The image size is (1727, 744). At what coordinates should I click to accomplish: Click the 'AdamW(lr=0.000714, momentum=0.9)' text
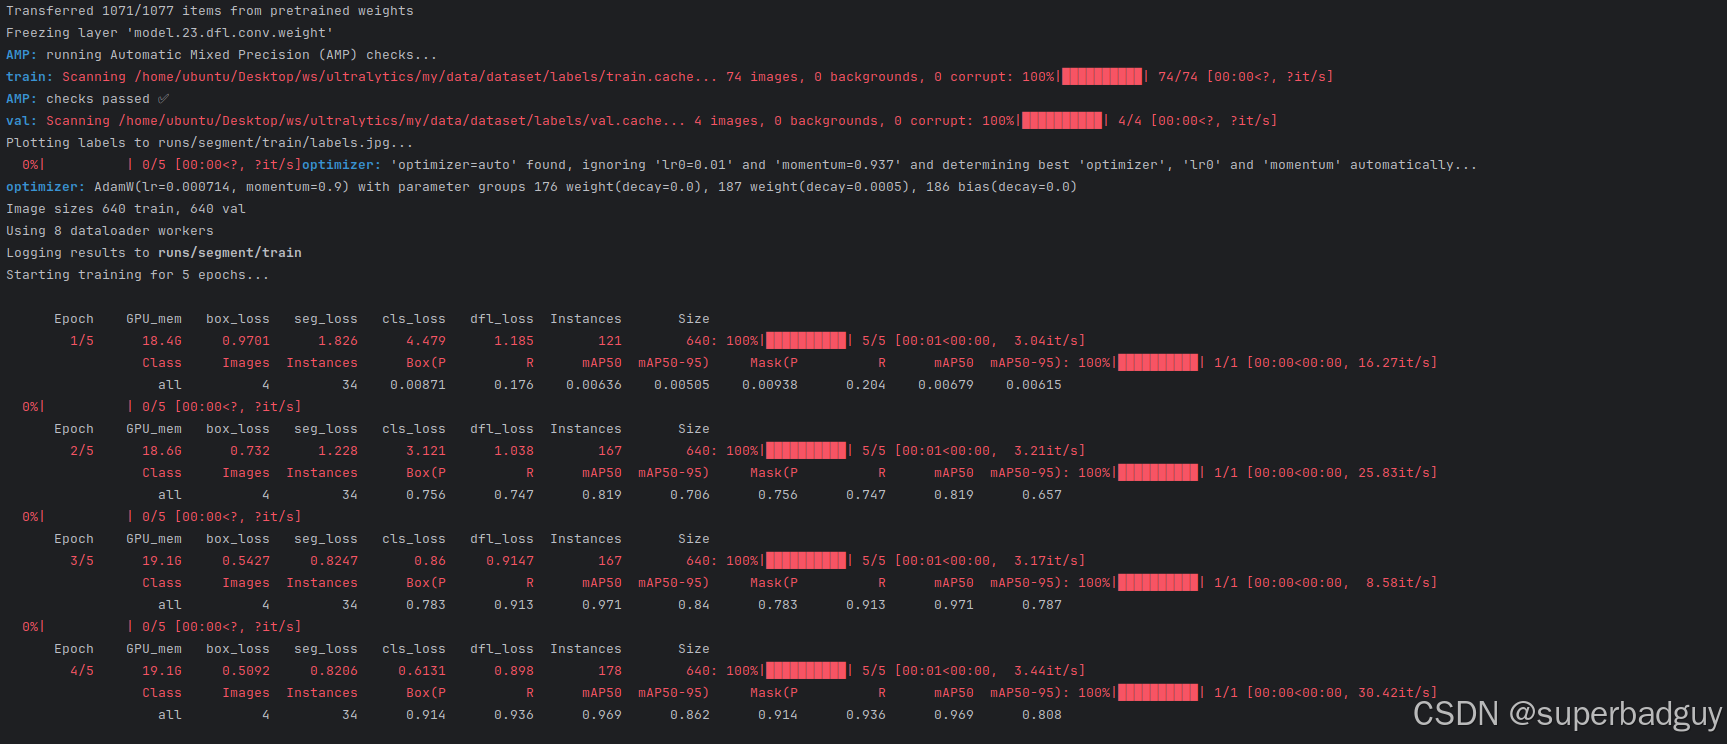(222, 187)
